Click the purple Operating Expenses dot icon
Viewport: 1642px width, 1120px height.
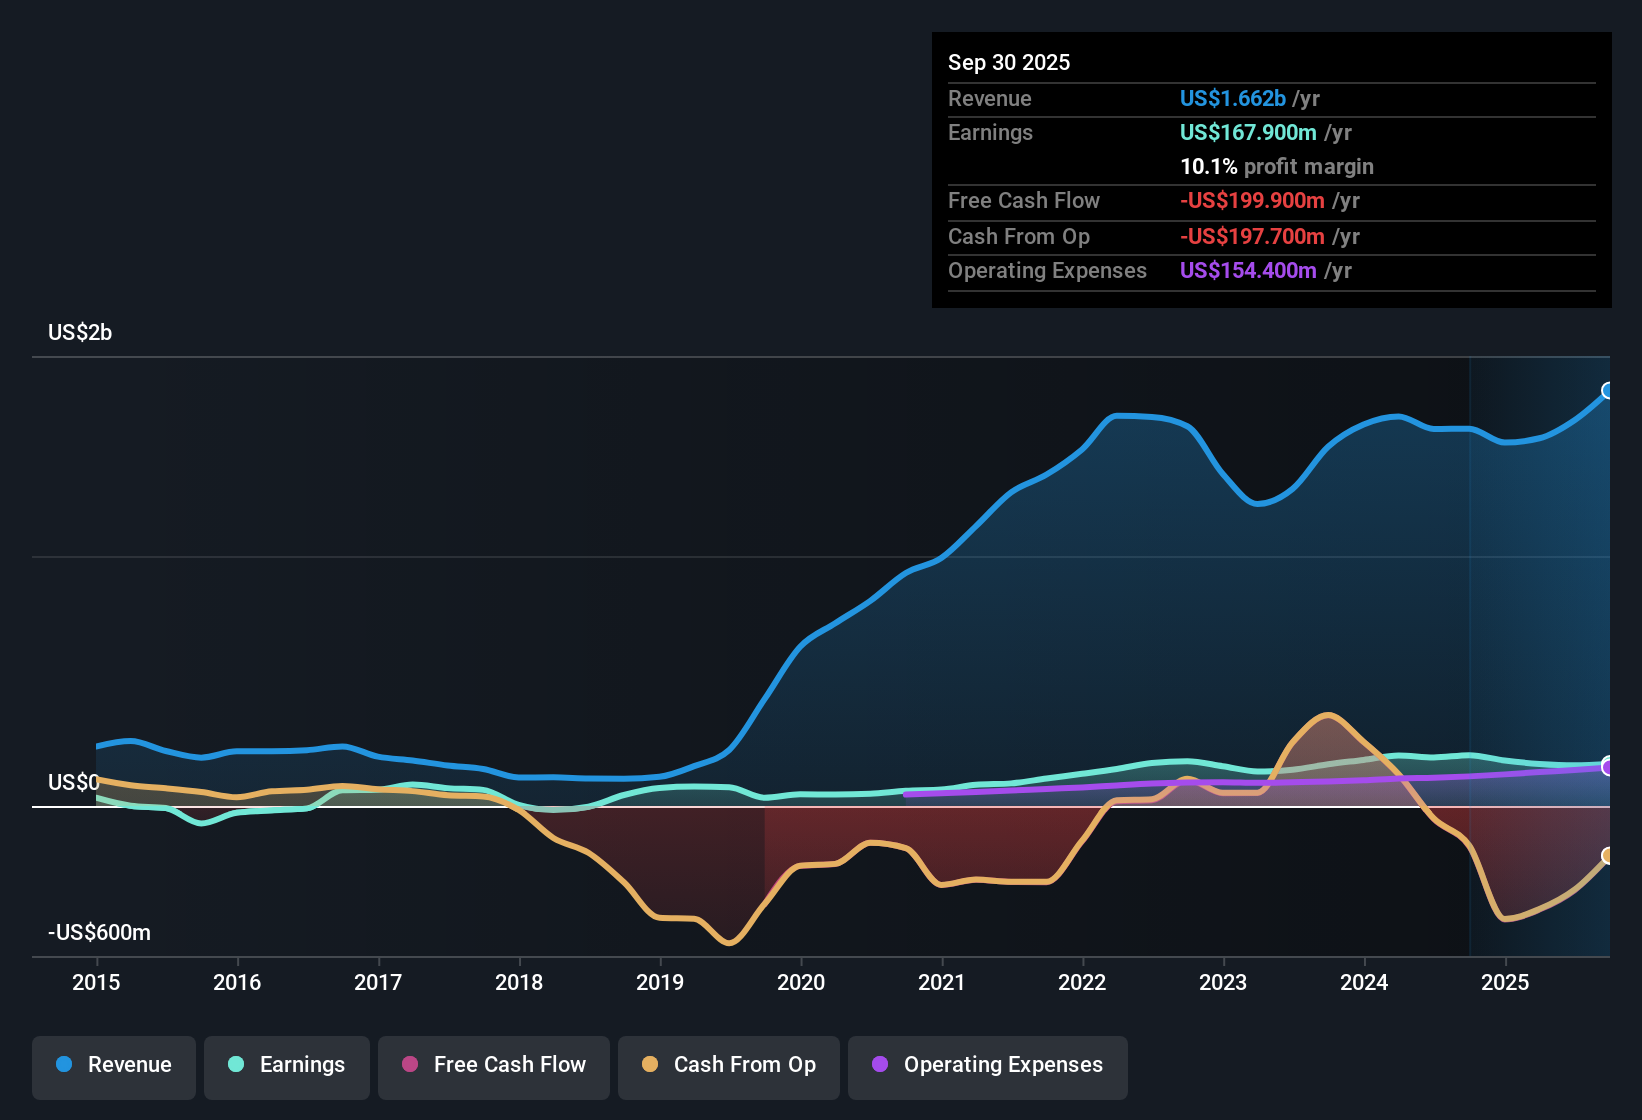click(879, 1065)
